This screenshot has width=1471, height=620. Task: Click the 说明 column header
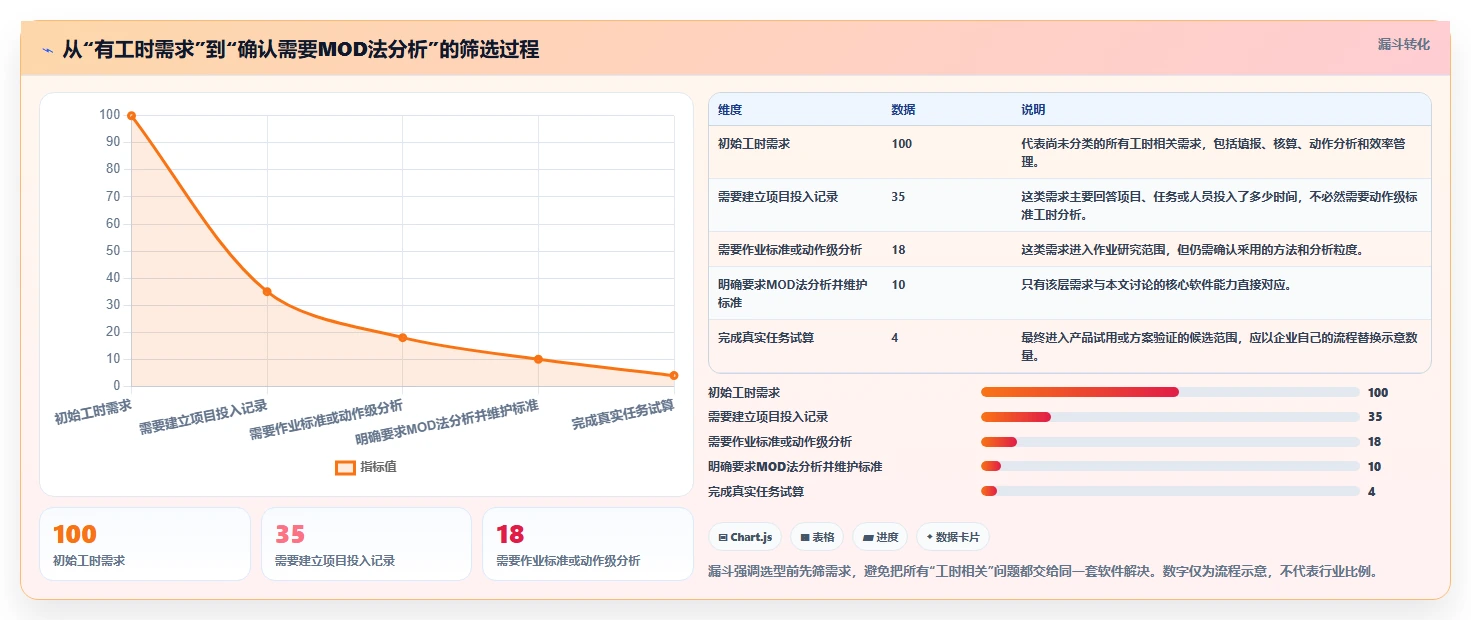1033,110
